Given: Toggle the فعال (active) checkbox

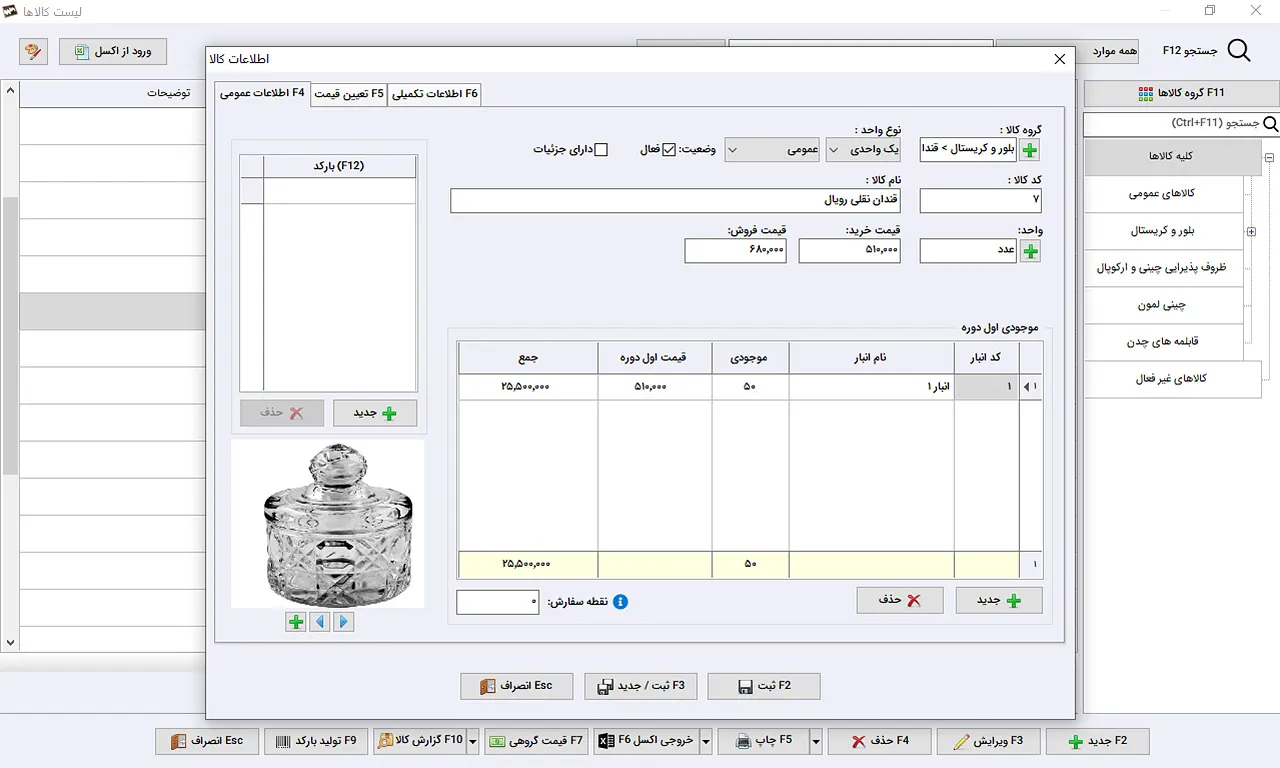Looking at the screenshot, I should (x=669, y=150).
